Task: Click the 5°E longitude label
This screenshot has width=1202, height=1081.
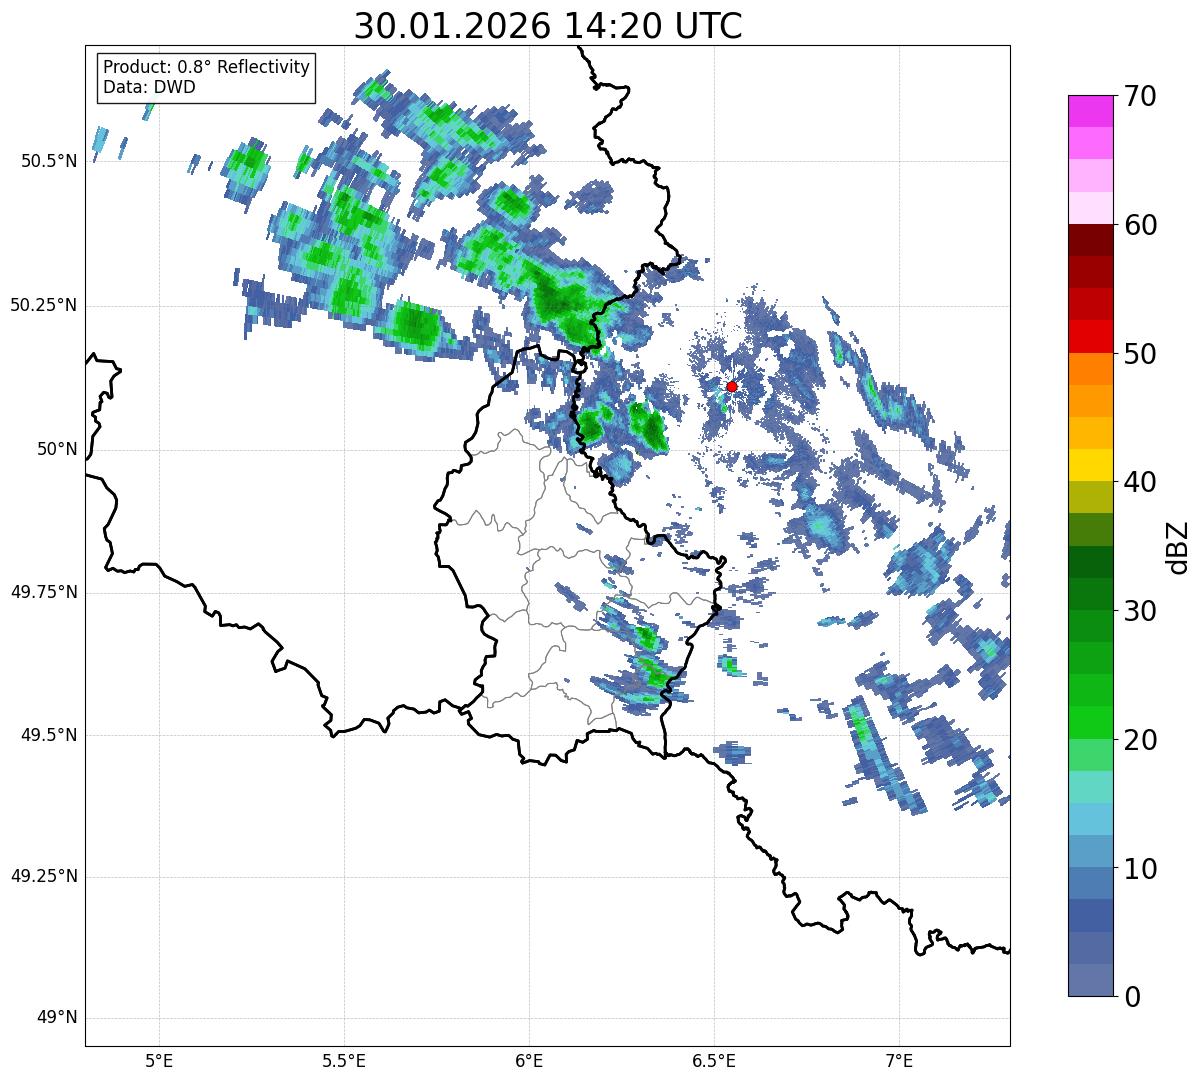Action: [159, 1061]
